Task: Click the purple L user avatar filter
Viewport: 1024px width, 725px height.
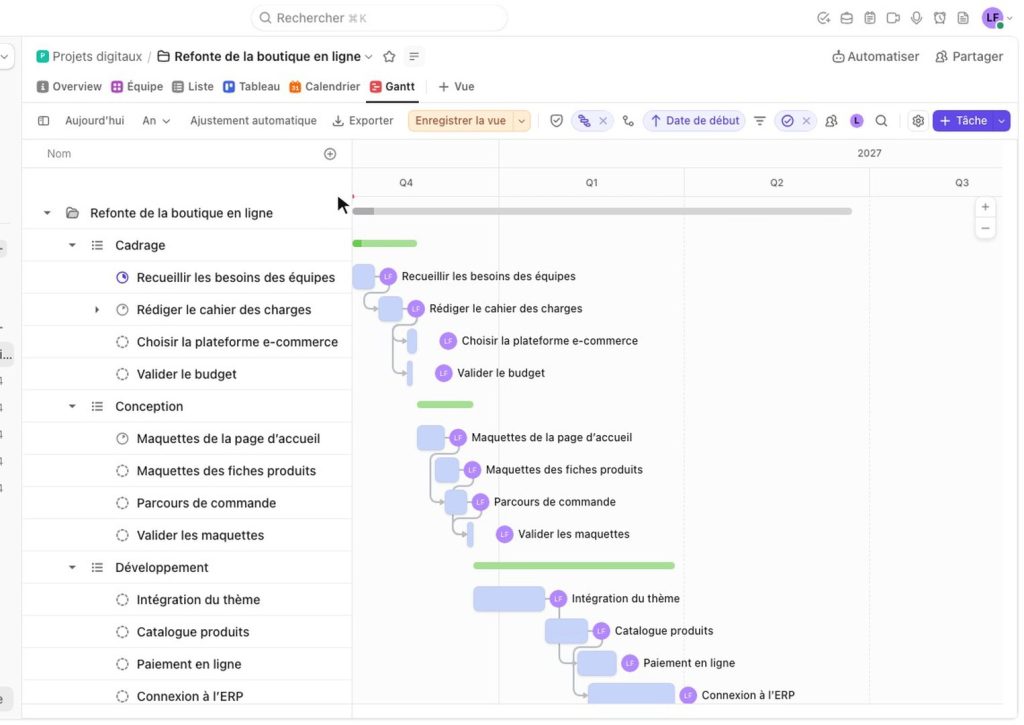Action: tap(857, 121)
